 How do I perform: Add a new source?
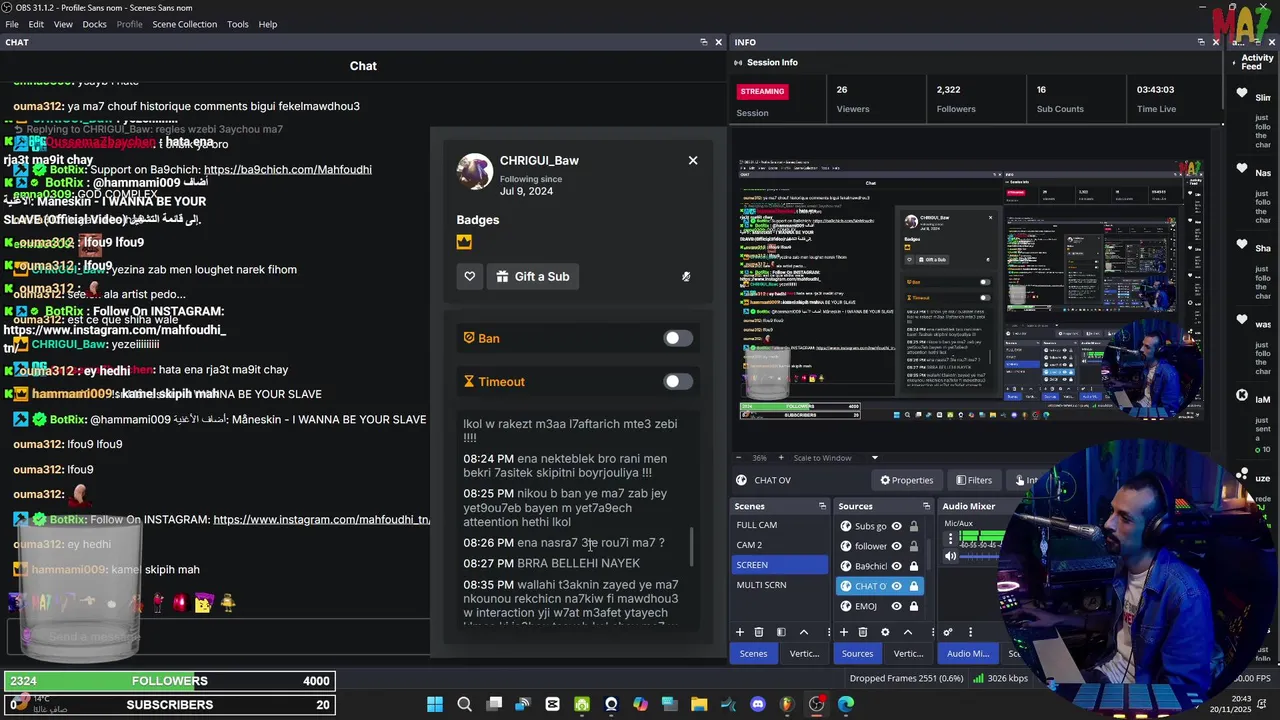844,632
